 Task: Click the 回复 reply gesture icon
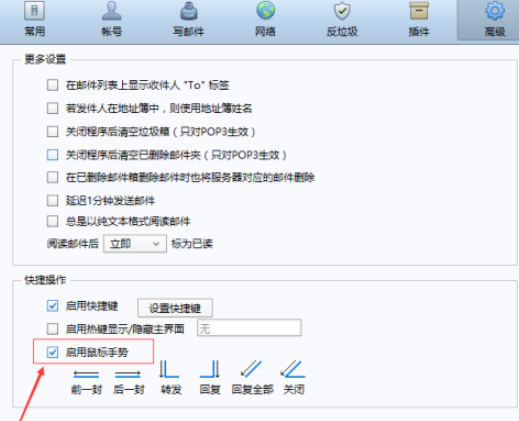pos(210,369)
